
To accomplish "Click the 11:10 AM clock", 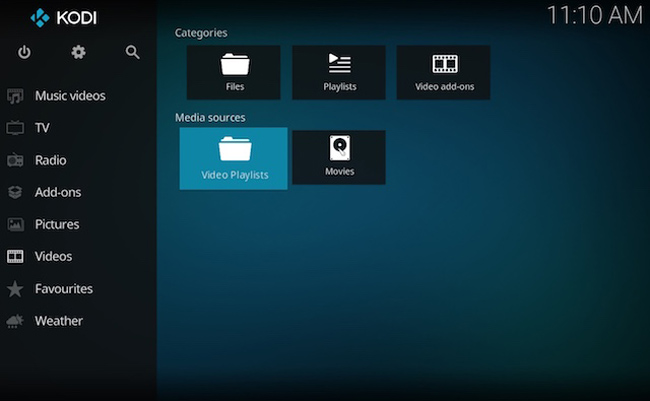I will pyautogui.click(x=595, y=15).
